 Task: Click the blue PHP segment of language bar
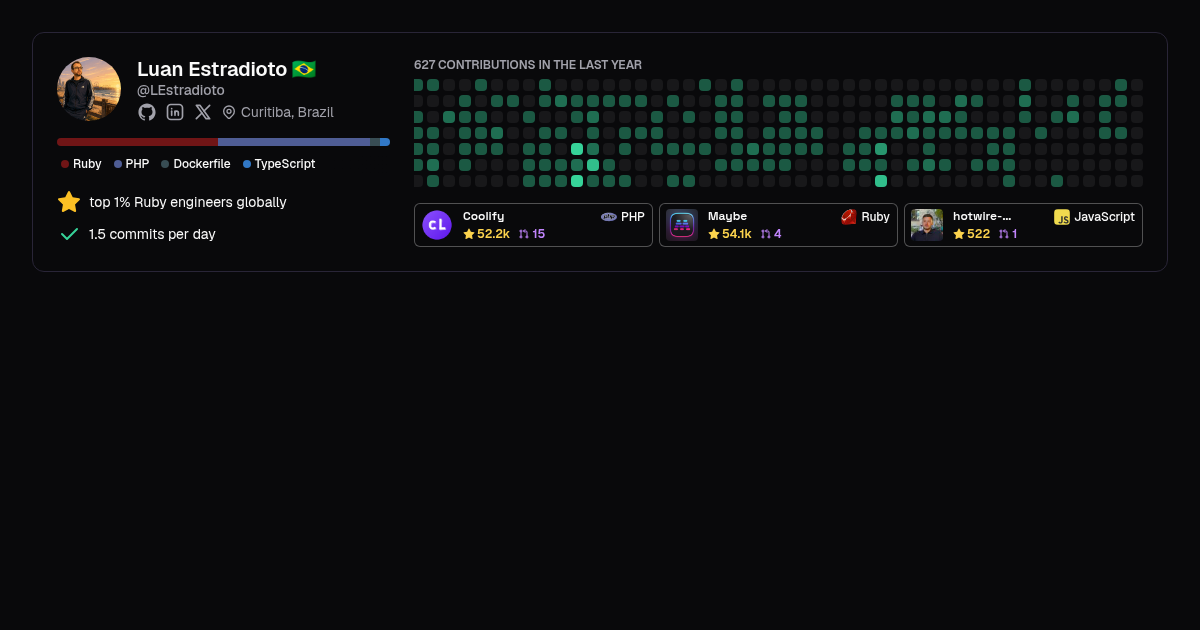point(294,142)
